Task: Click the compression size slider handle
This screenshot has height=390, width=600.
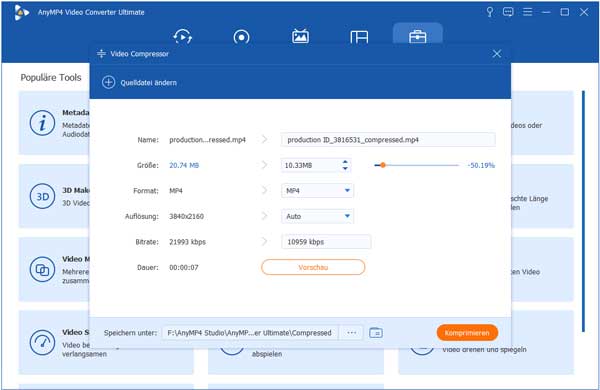Action: 383,165
